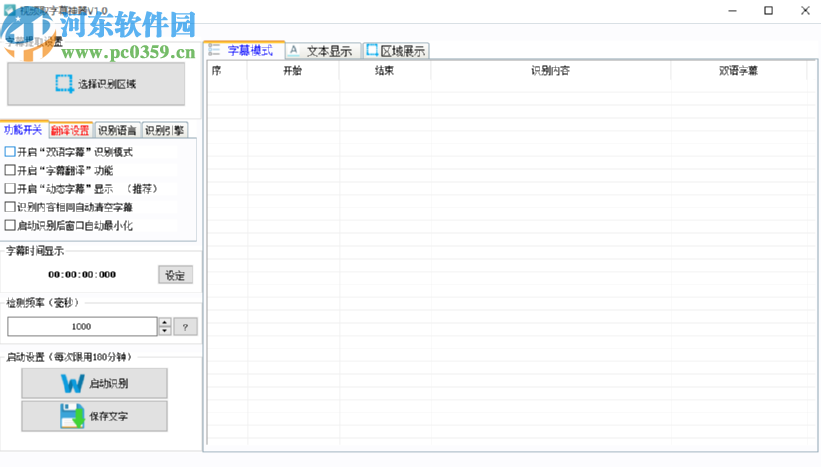Save text with 保存文字 button
This screenshot has width=821, height=467.
click(x=94, y=416)
